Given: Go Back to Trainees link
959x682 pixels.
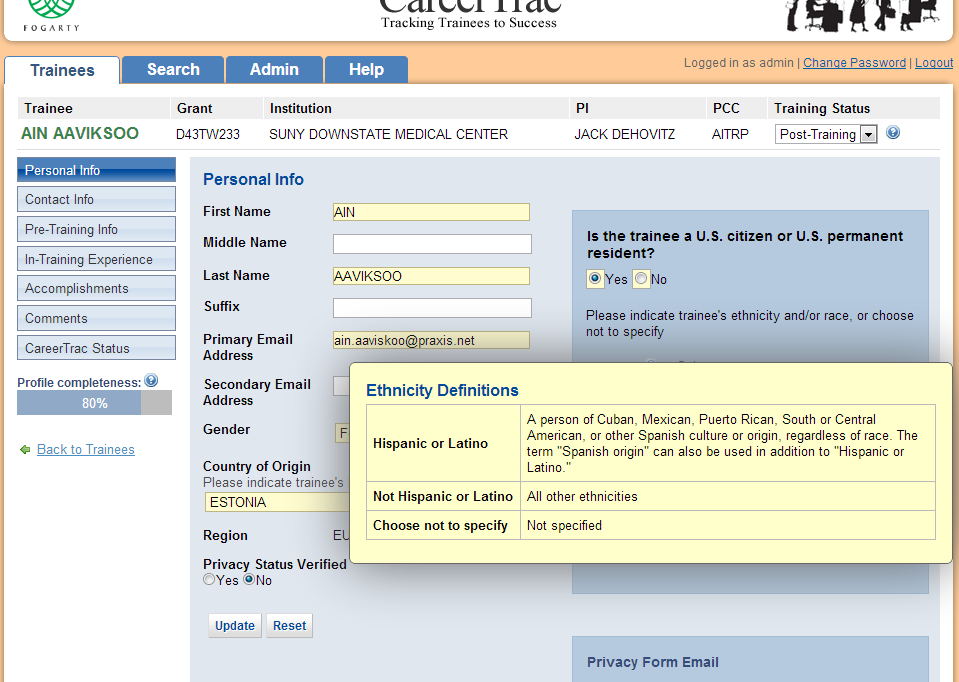Looking at the screenshot, I should 86,450.
